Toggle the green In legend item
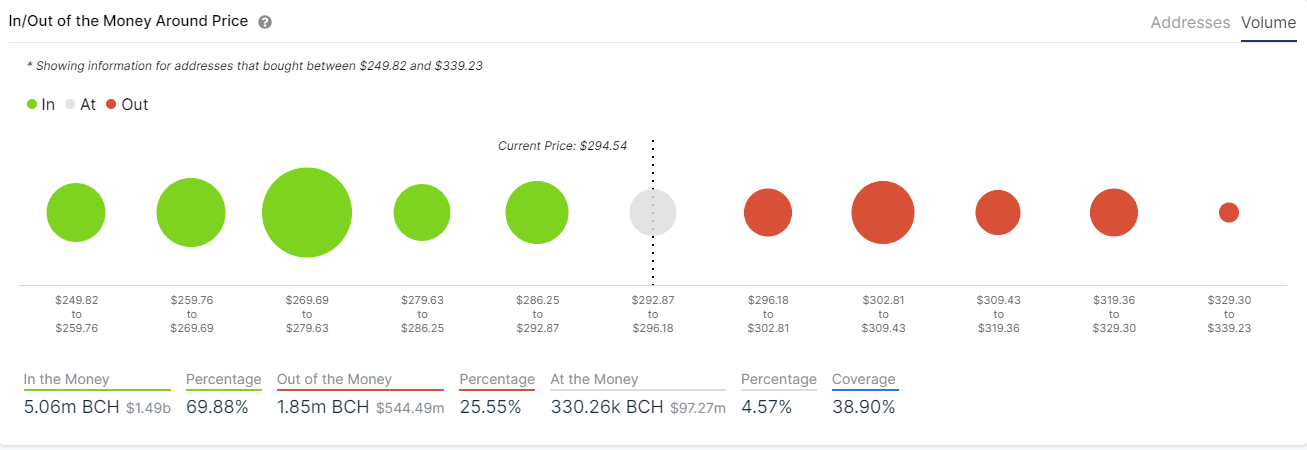Viewport: 1307px width, 450px height. (41, 104)
